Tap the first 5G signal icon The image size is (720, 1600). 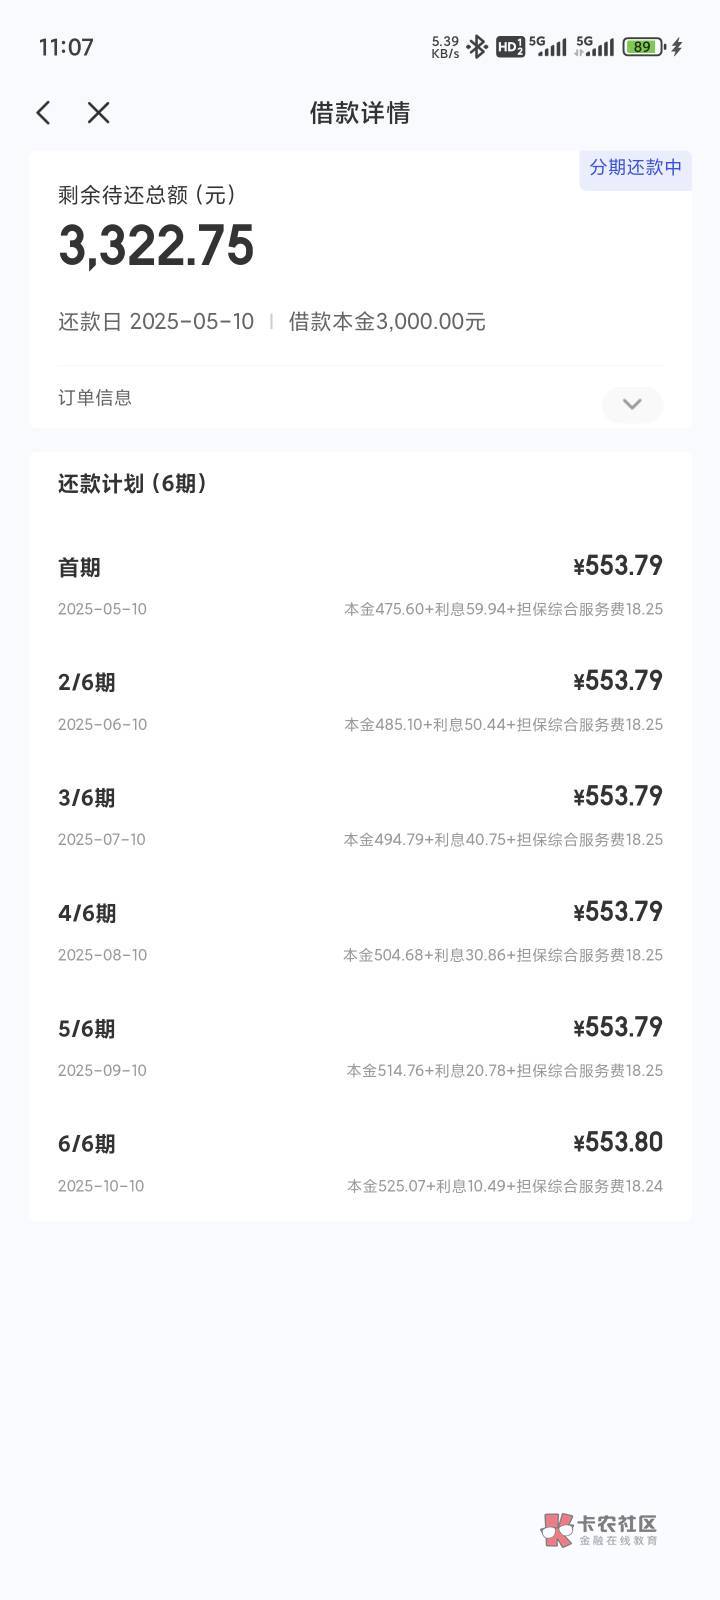point(548,47)
